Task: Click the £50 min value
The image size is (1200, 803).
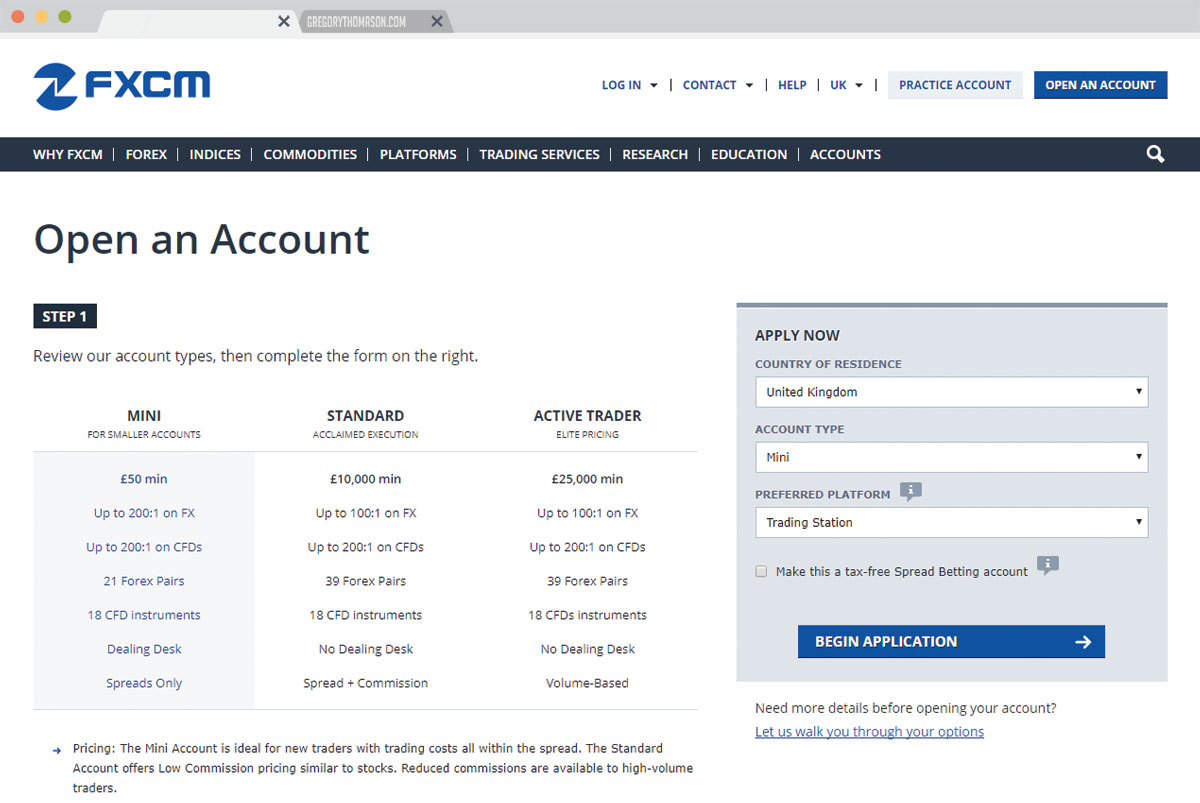Action: tap(144, 479)
